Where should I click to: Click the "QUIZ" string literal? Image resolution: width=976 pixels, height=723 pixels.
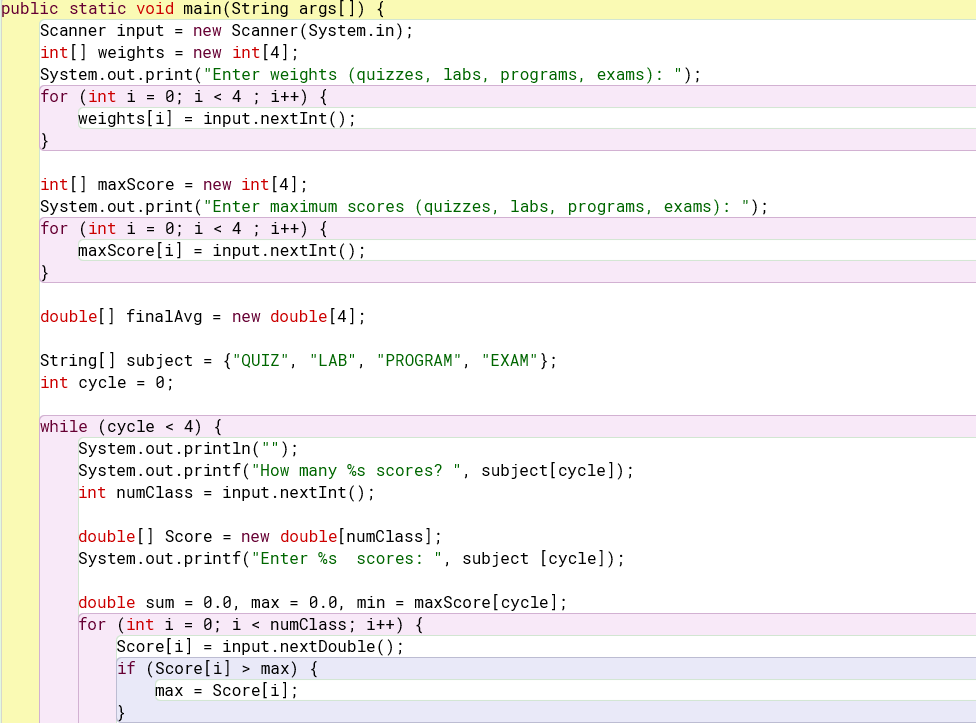(260, 361)
